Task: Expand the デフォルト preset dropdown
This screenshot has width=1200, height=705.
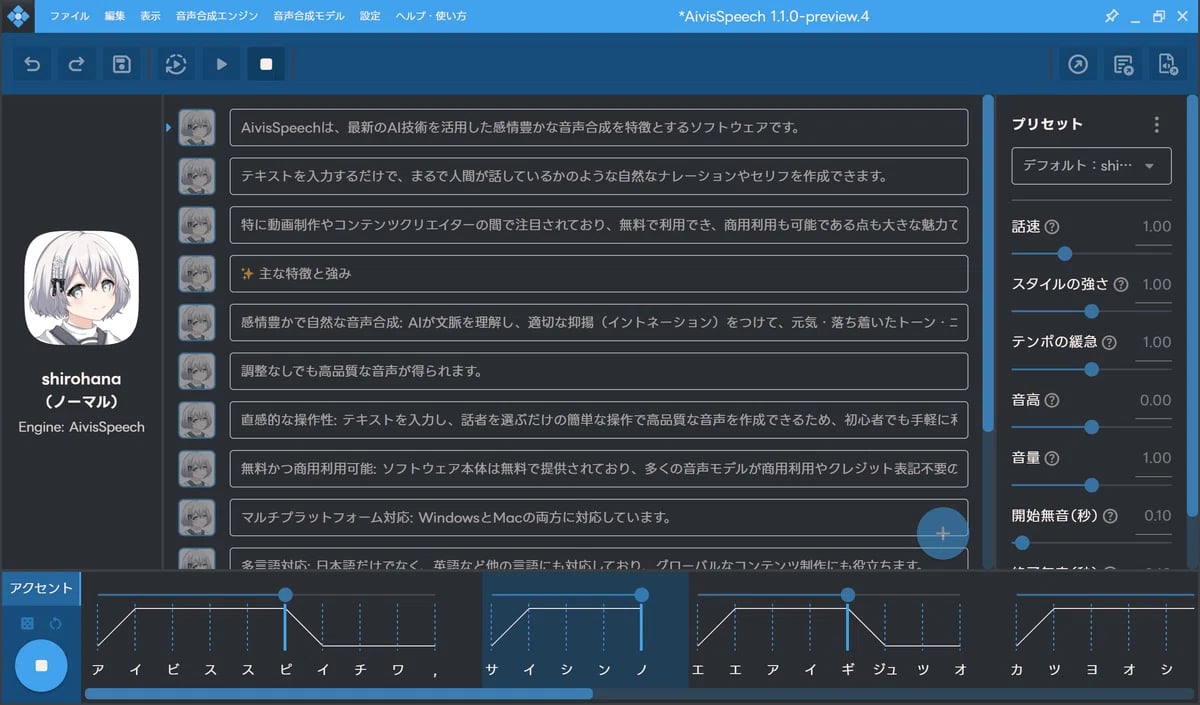Action: (1091, 166)
